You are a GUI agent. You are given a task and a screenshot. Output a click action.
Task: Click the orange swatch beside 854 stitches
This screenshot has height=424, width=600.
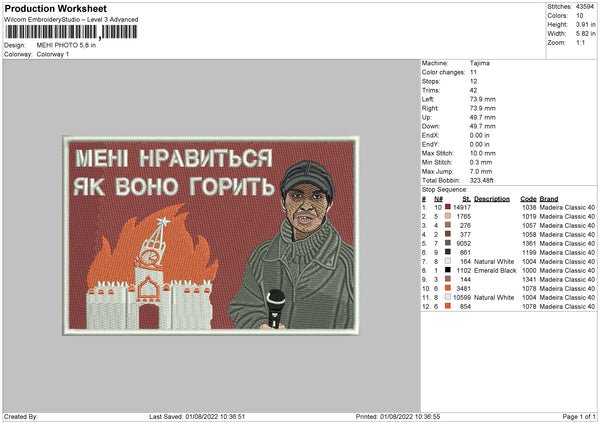[x=448, y=306]
